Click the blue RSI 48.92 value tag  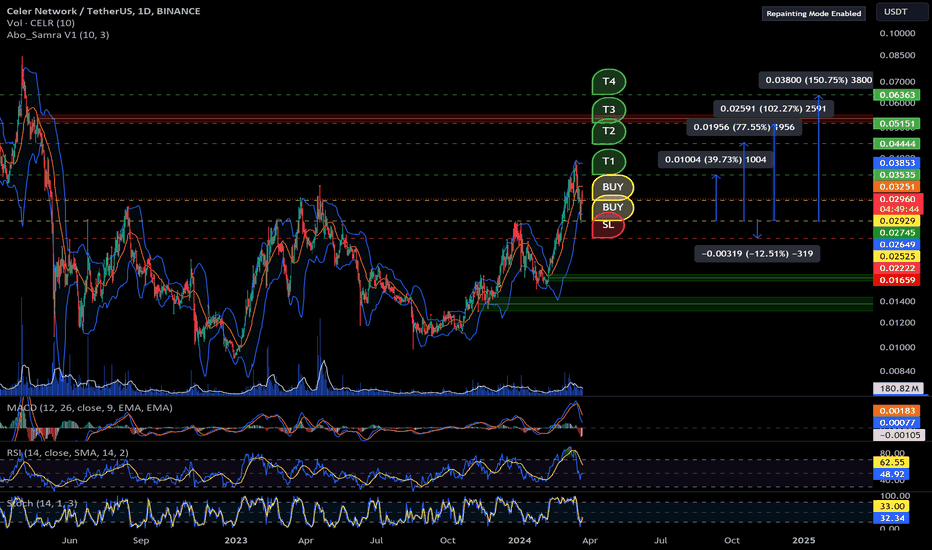click(x=891, y=474)
